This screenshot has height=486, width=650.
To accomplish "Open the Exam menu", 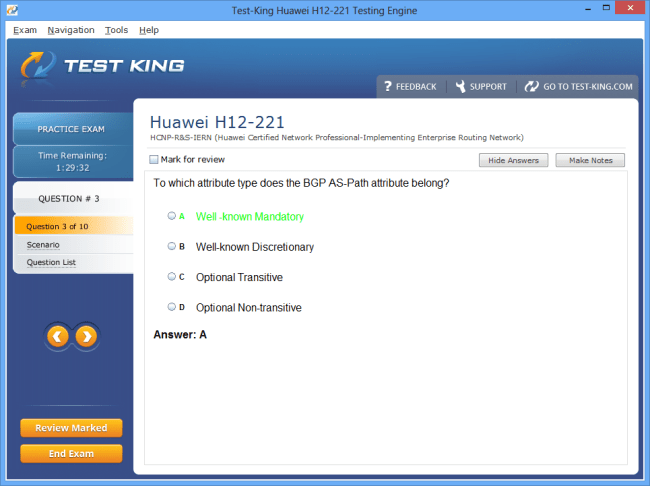I will 25,30.
